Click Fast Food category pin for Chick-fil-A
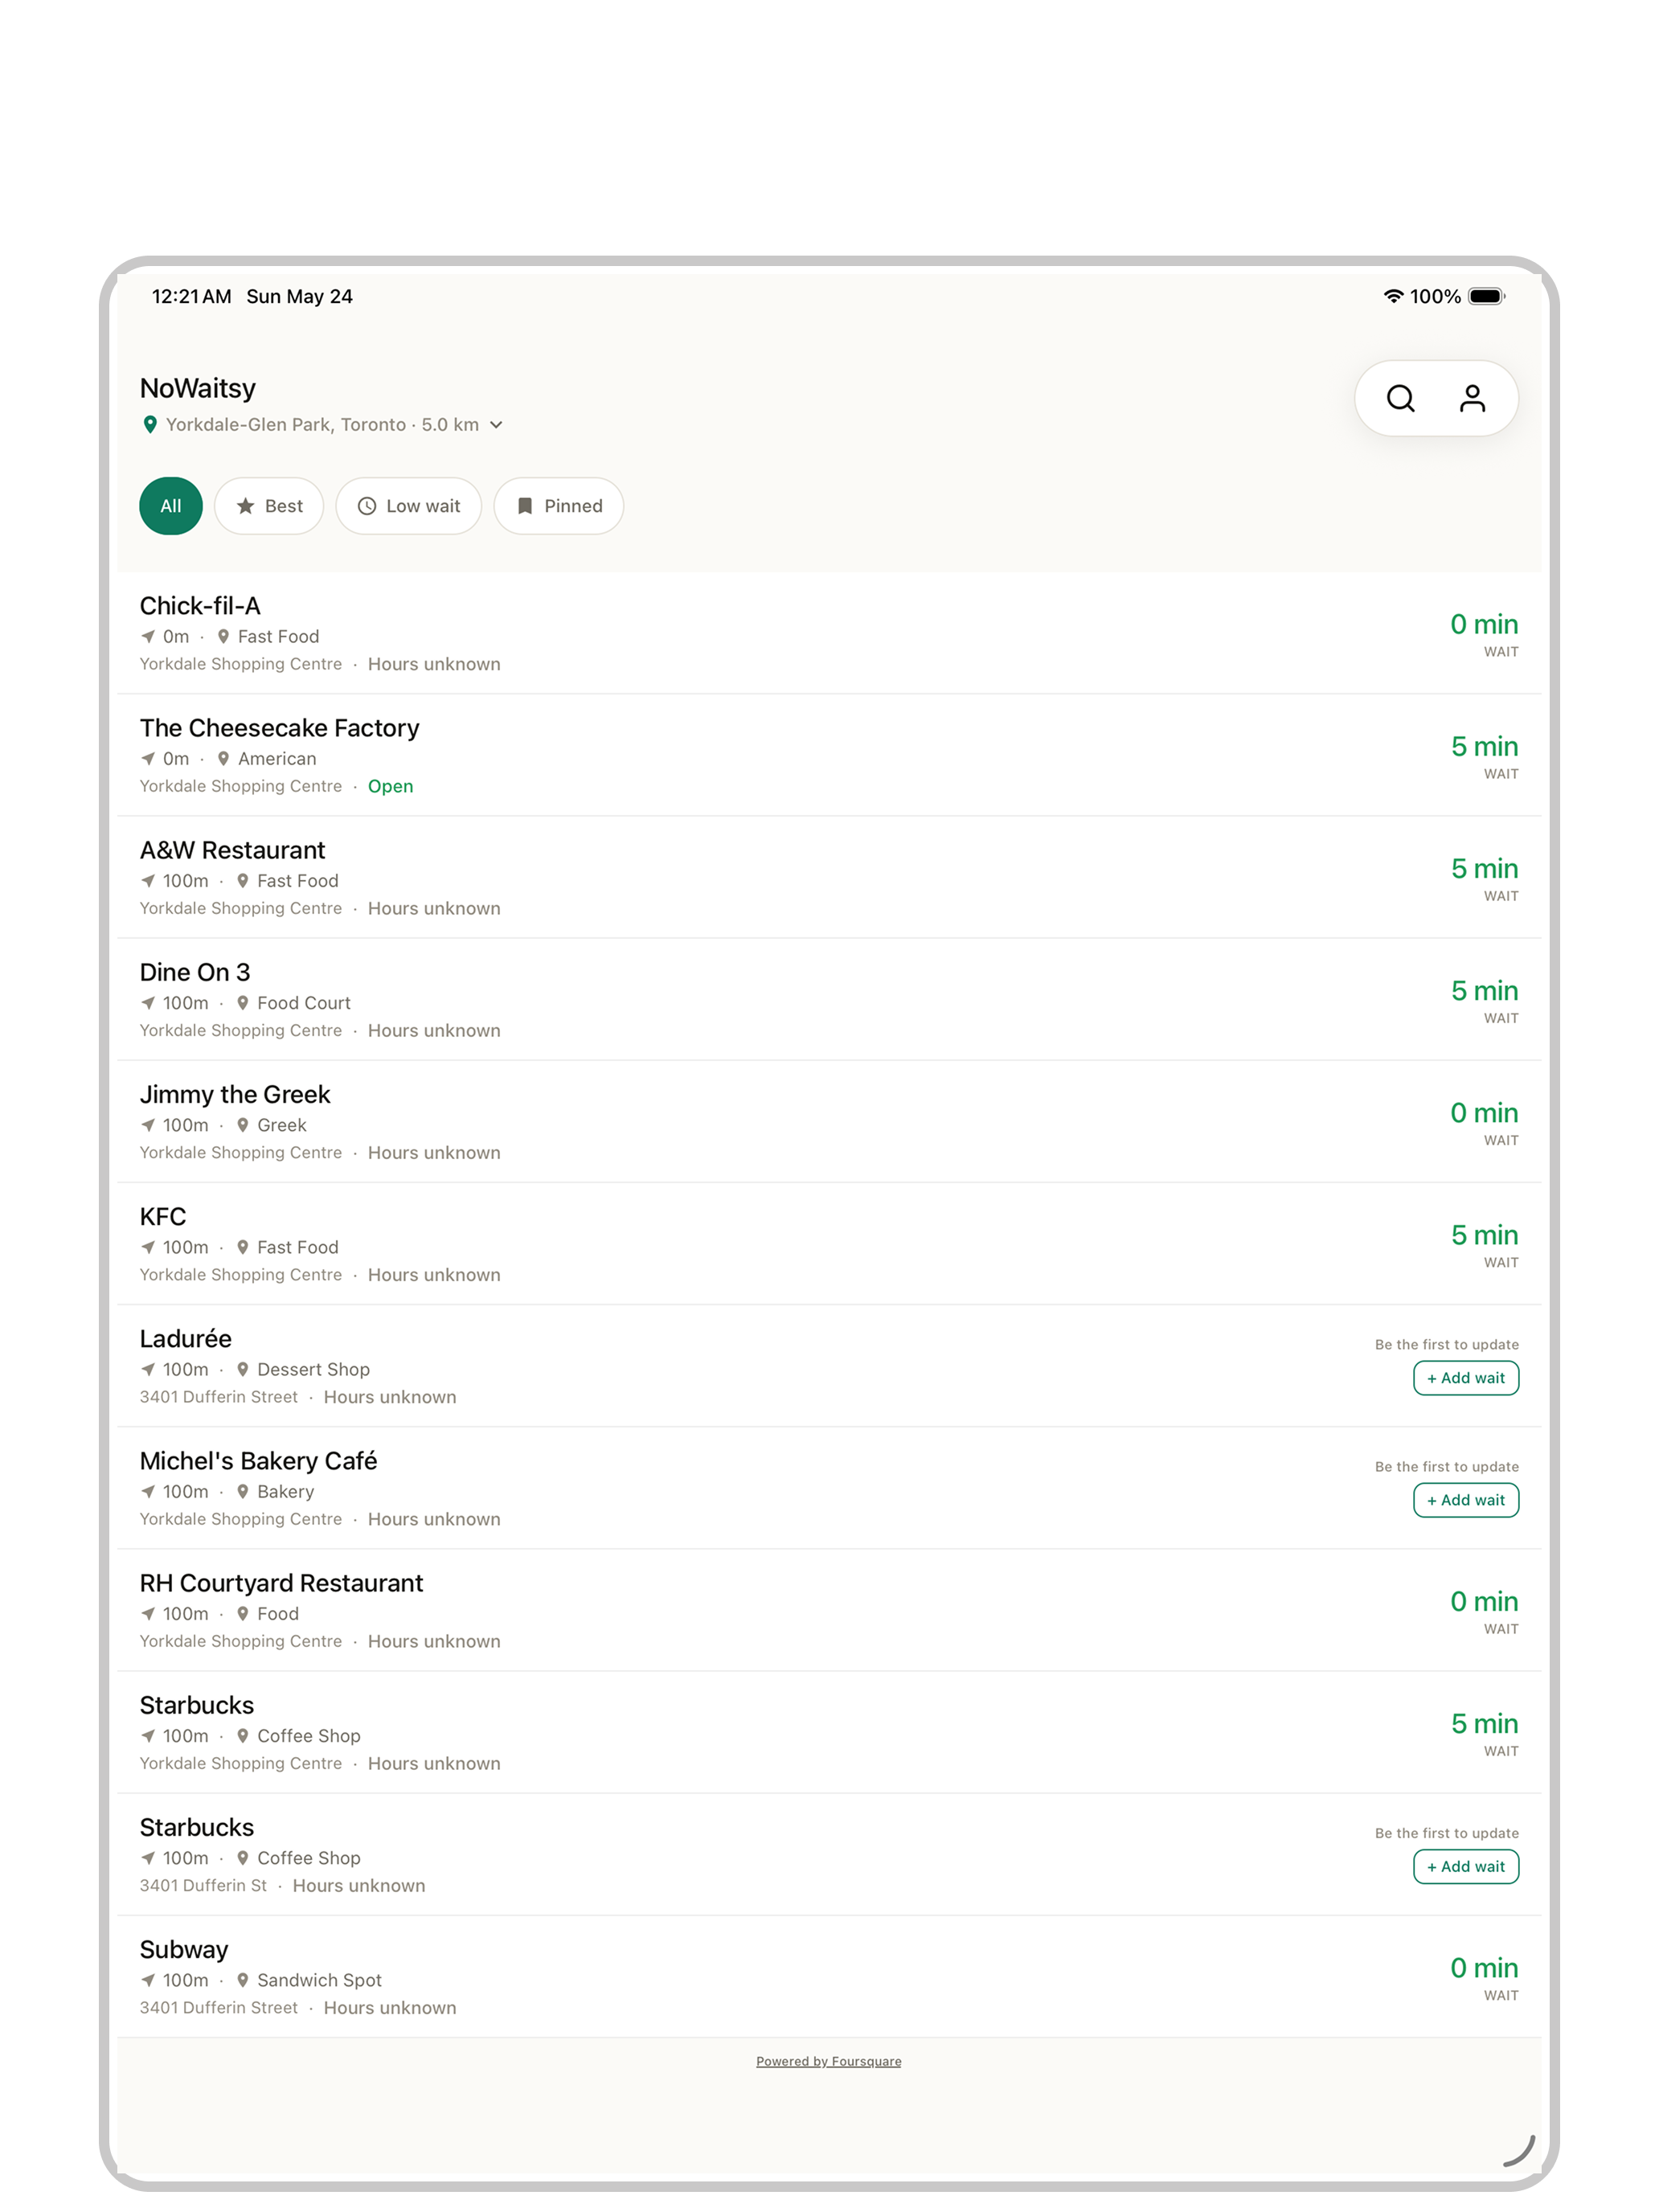The width and height of the screenshot is (1659, 2212). (x=224, y=636)
